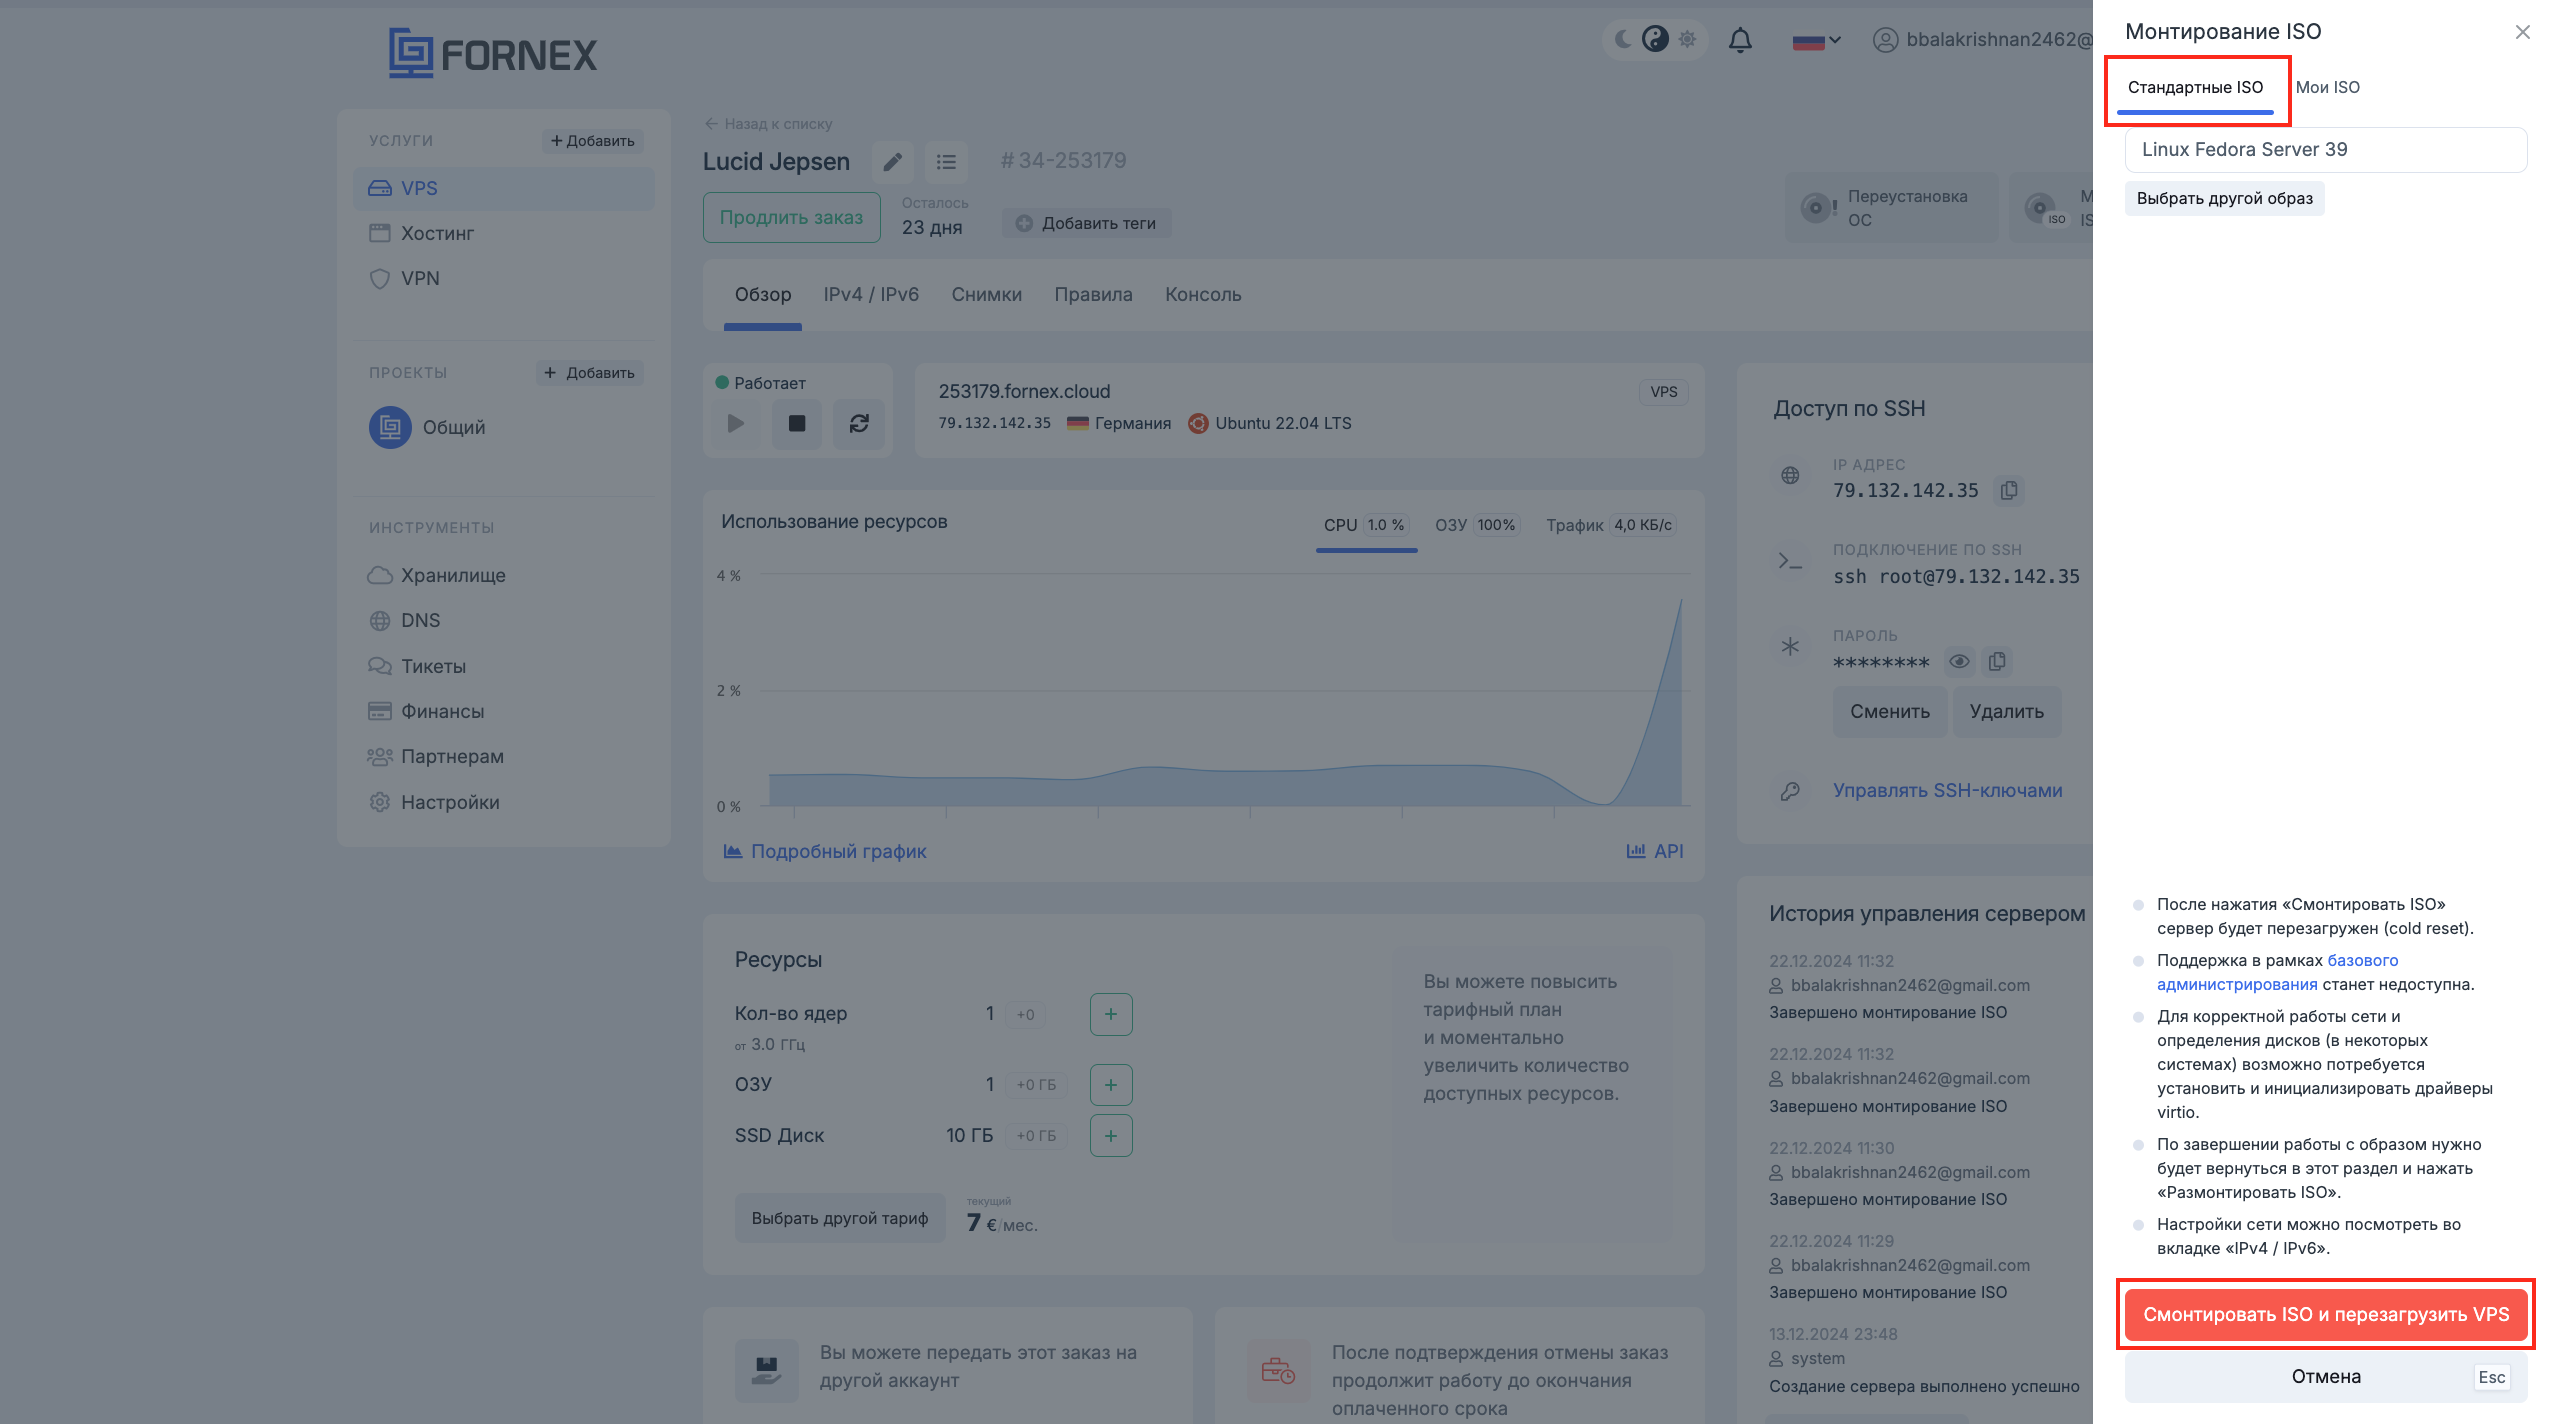This screenshot has height=1424, width=2560.
Task: Click Добавить теги button
Action: coord(1086,223)
